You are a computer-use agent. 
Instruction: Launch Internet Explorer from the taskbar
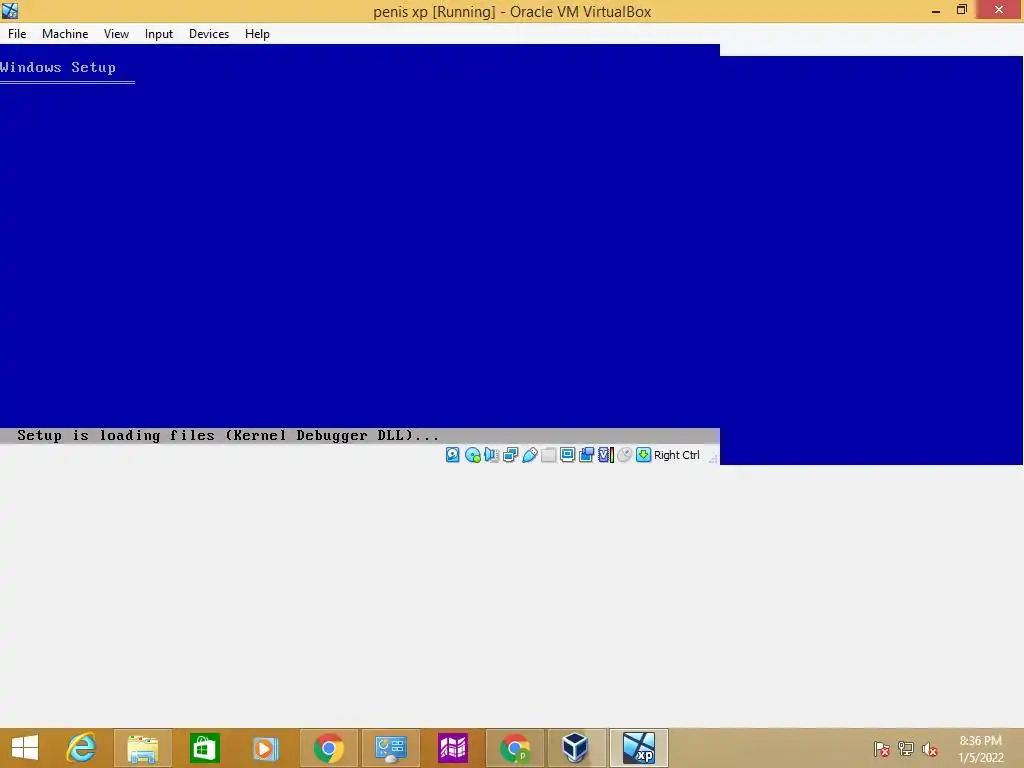pos(81,748)
